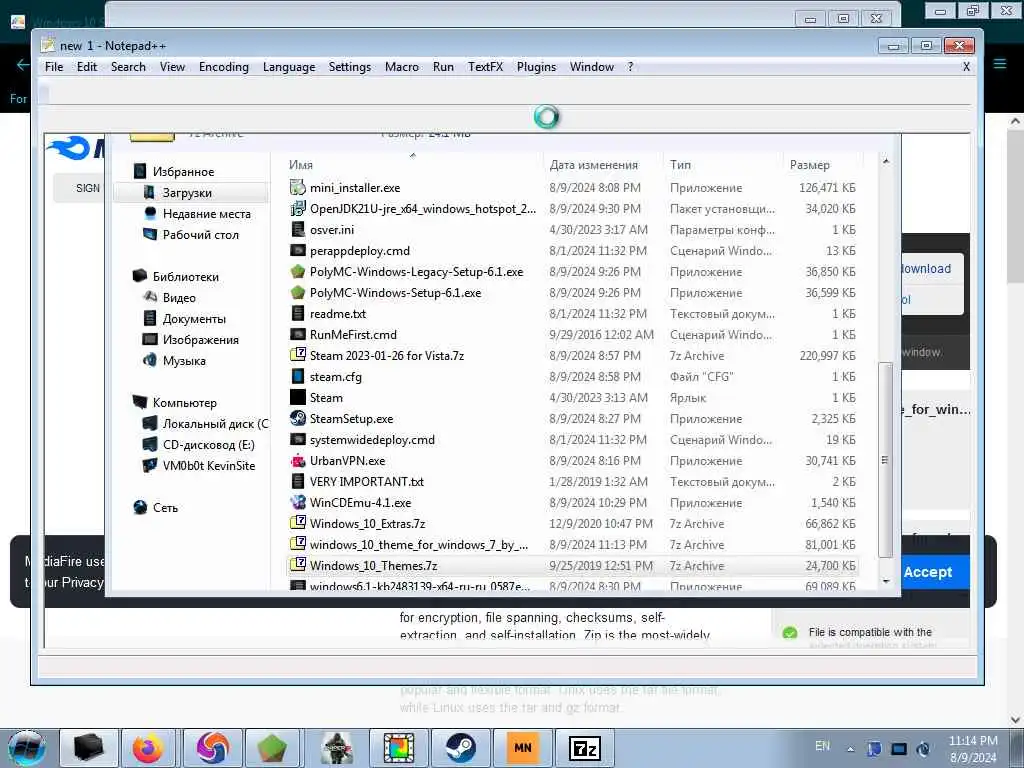1024x768 pixels.
Task: Select windows_10_theme_for_windows_7_by_... file name
Action: coord(419,544)
